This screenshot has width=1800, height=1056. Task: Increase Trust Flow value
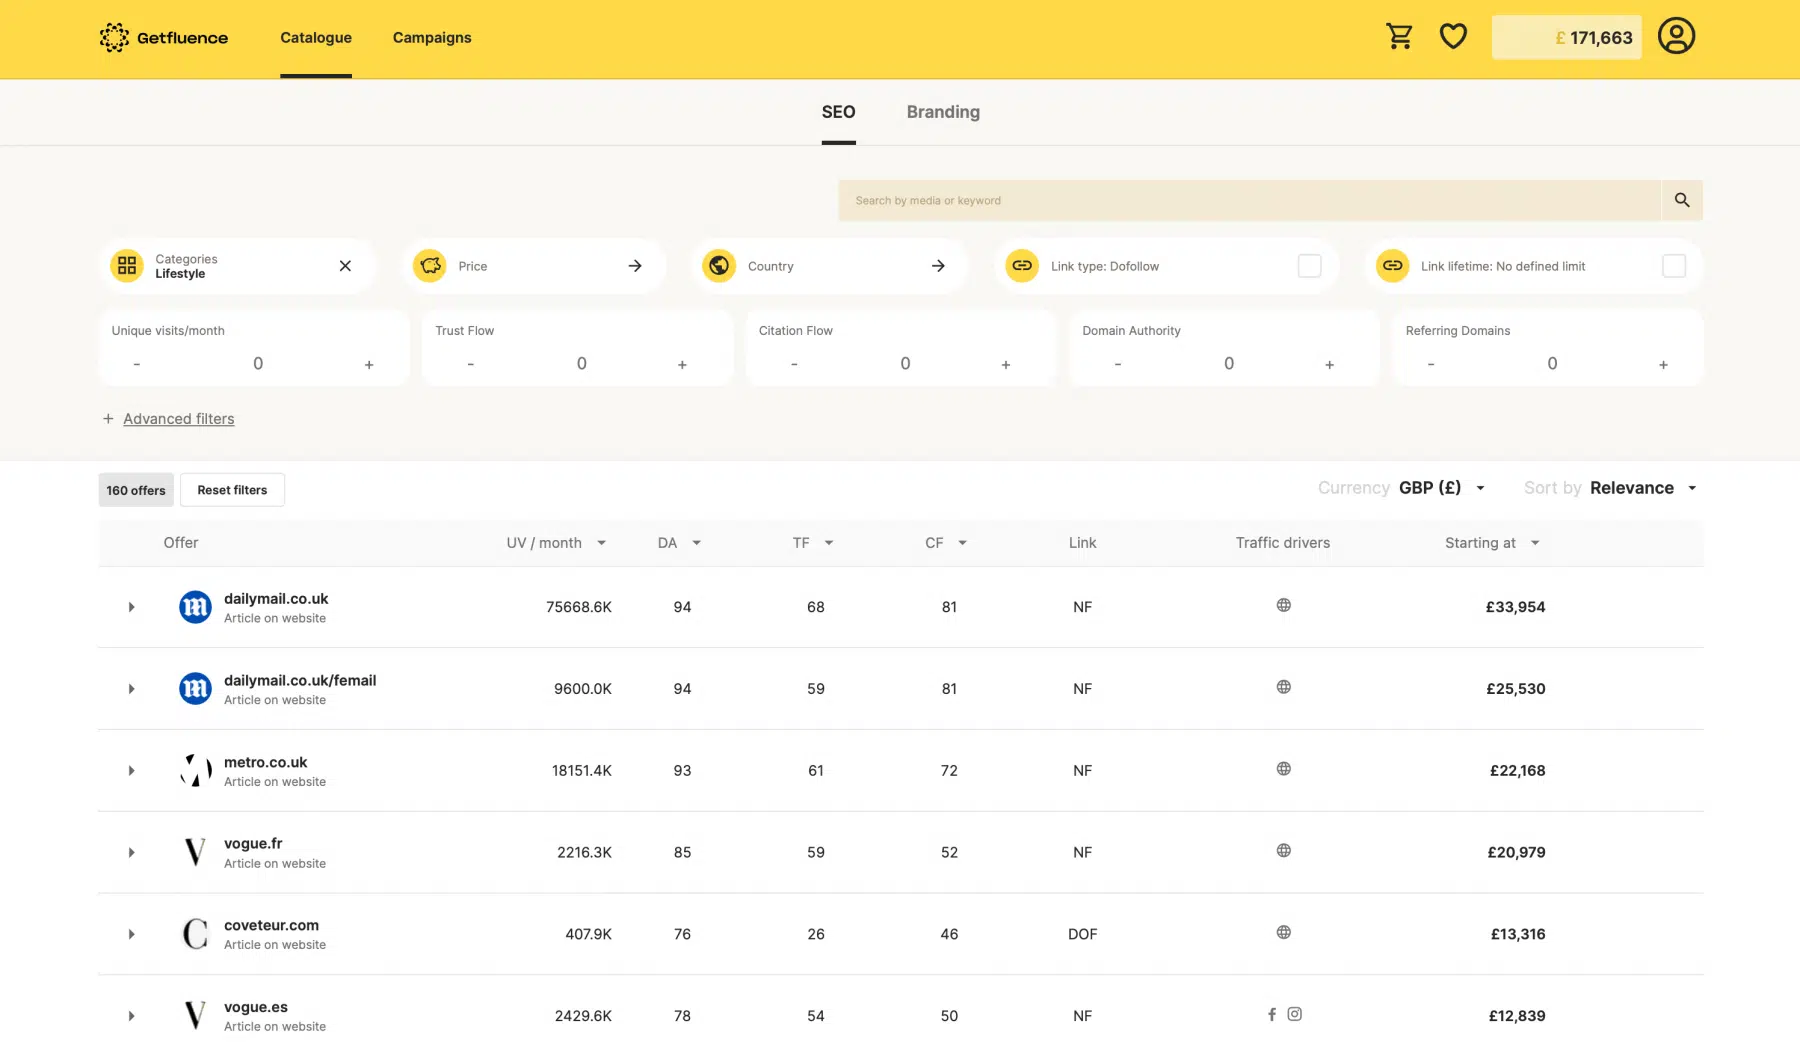coord(682,365)
